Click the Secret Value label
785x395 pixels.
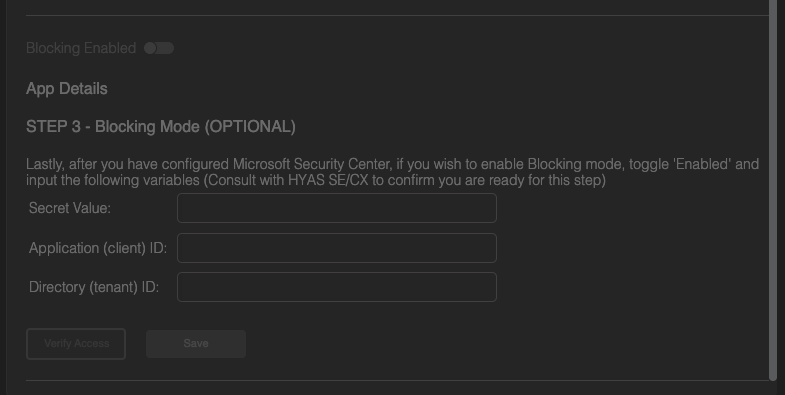(x=70, y=208)
